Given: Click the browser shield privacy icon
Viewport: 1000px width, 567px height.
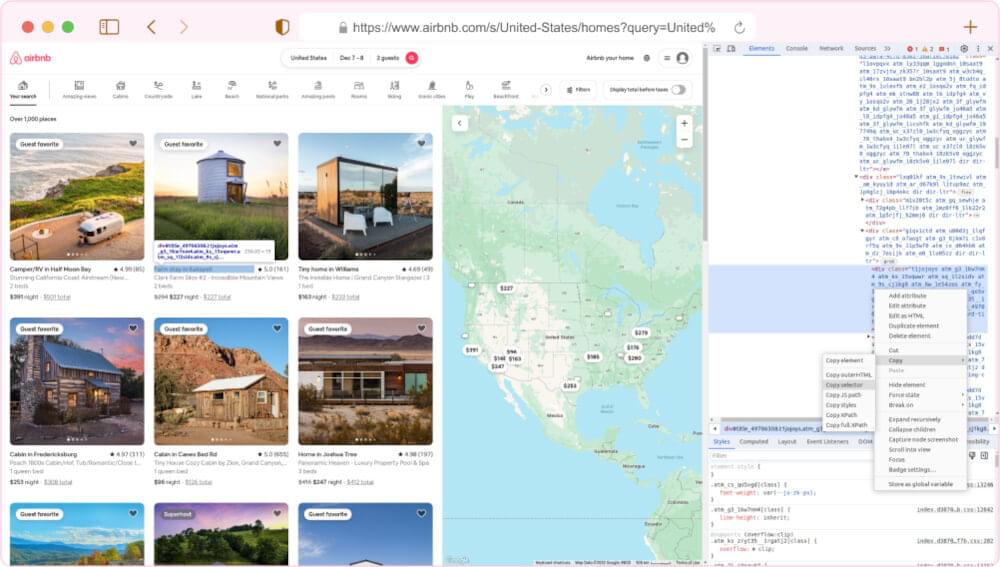Looking at the screenshot, I should point(282,27).
